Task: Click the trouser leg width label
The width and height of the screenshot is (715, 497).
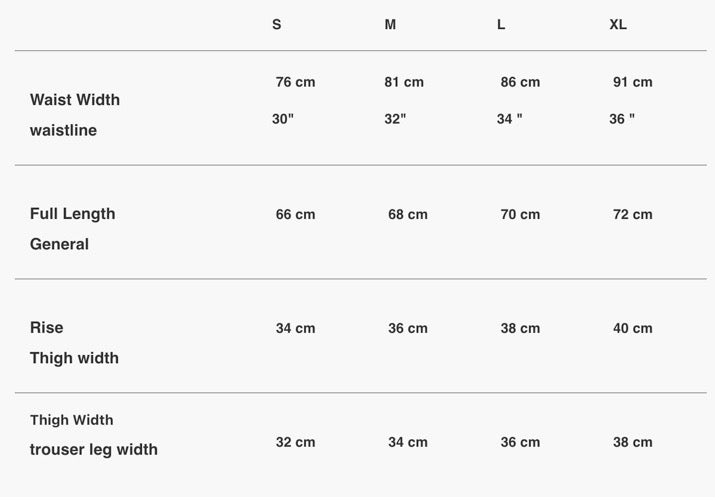Action: [x=94, y=449]
